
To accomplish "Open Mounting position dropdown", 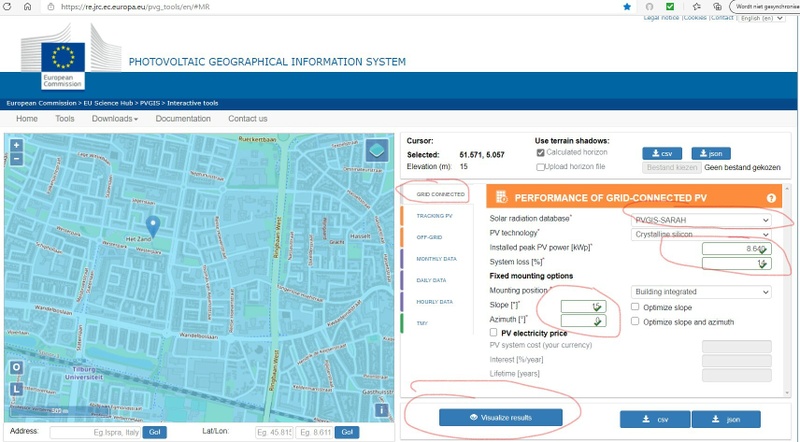I will (x=701, y=292).
